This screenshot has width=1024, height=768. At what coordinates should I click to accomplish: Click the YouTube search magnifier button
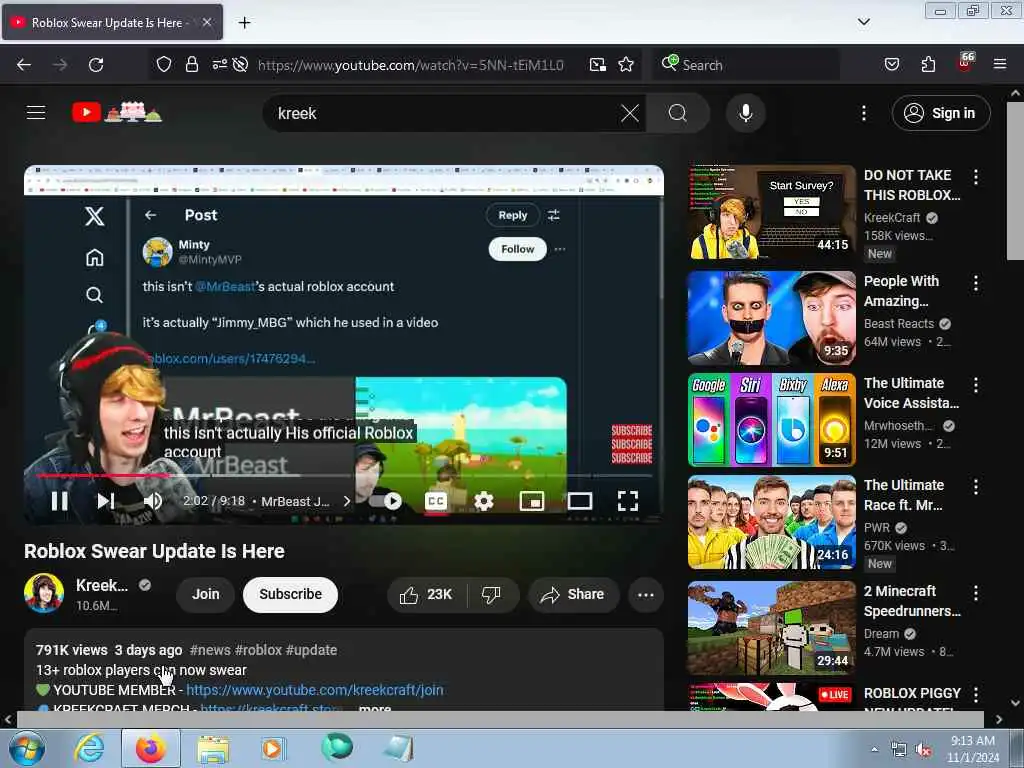tap(678, 113)
